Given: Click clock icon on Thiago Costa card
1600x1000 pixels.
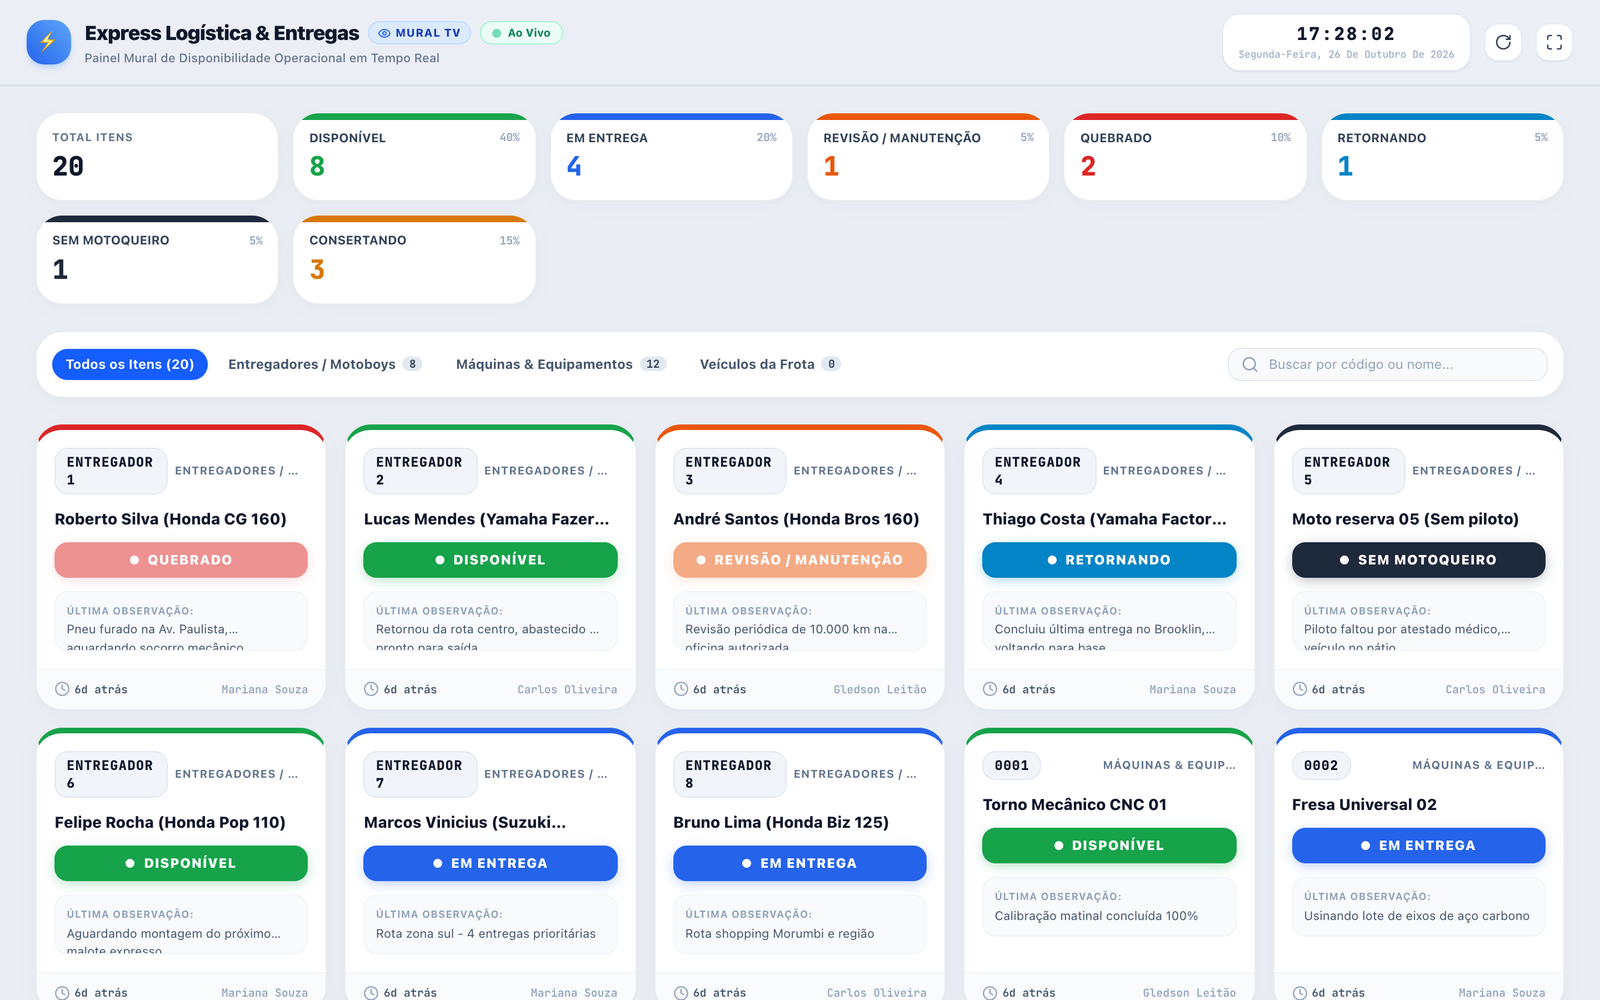Looking at the screenshot, I should tap(990, 689).
